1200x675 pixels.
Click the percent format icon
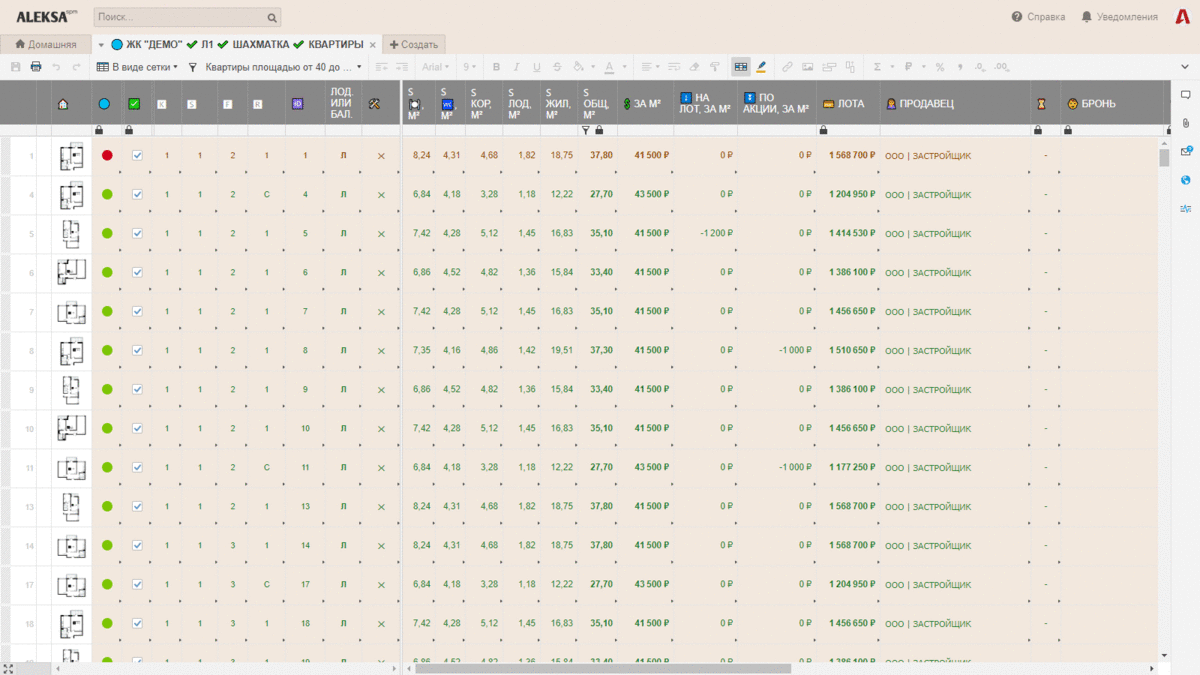[940, 67]
